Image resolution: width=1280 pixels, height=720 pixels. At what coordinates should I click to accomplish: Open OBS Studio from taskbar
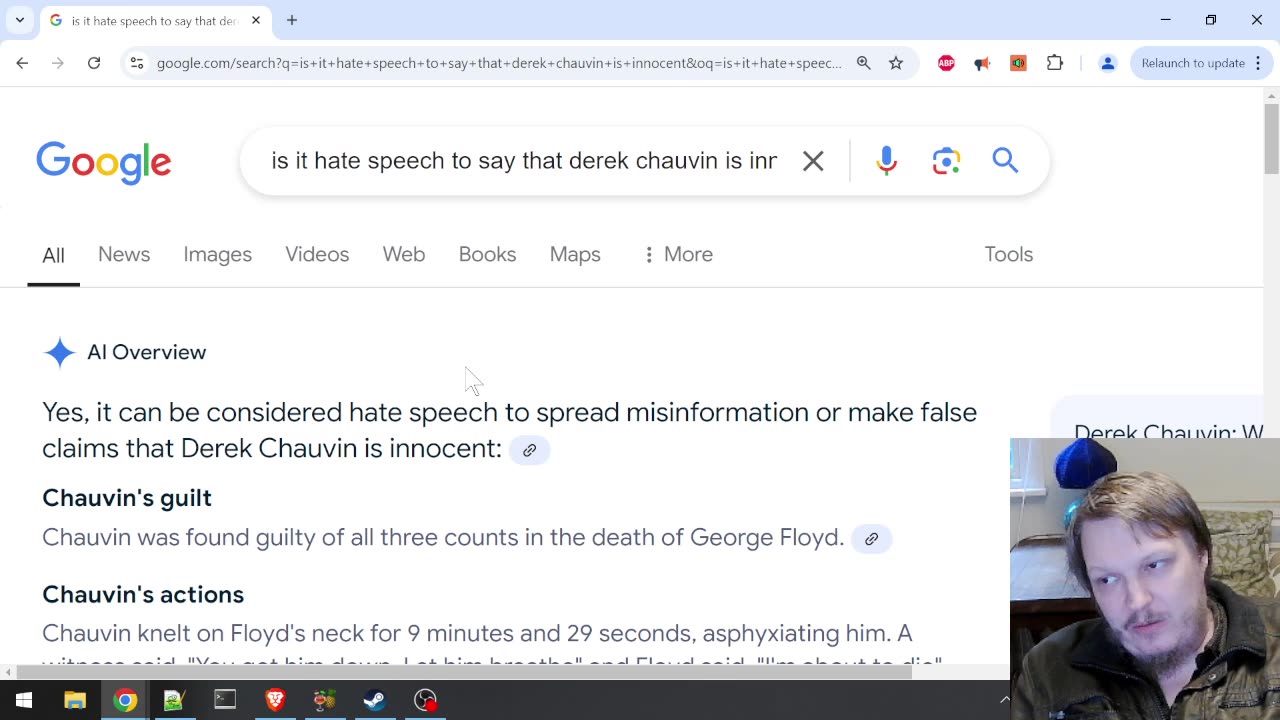pos(426,700)
